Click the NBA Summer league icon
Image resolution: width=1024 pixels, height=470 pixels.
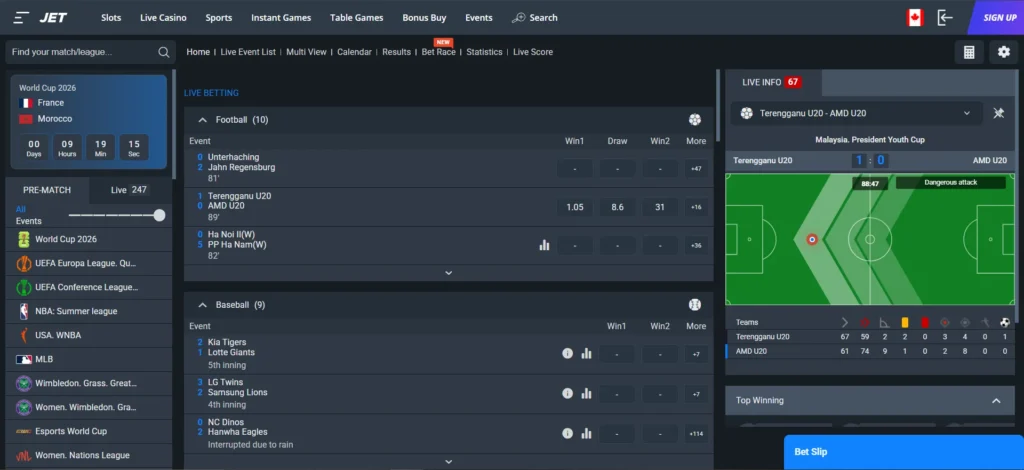click(x=24, y=311)
